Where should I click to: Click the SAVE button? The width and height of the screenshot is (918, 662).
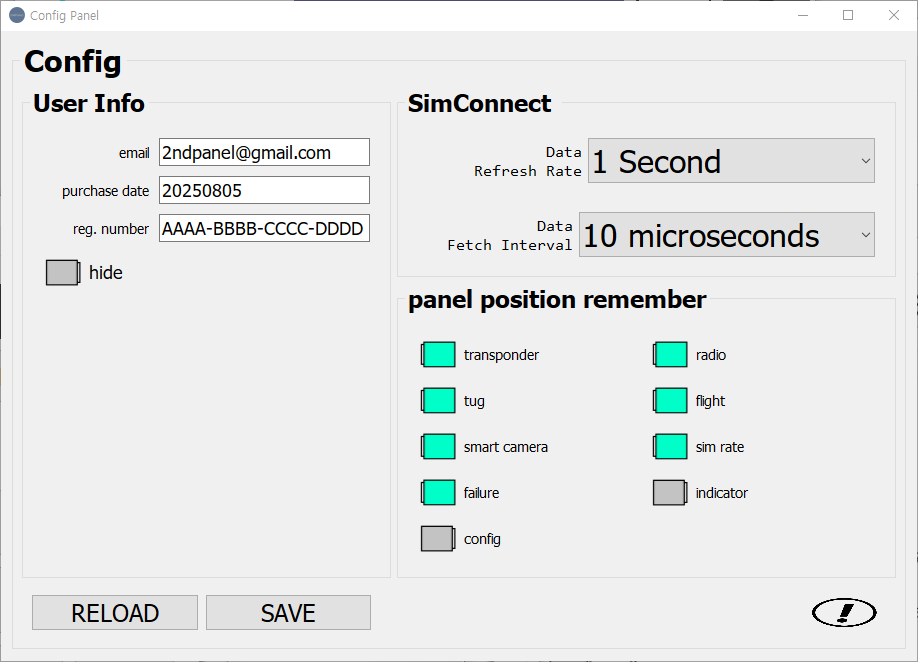288,613
